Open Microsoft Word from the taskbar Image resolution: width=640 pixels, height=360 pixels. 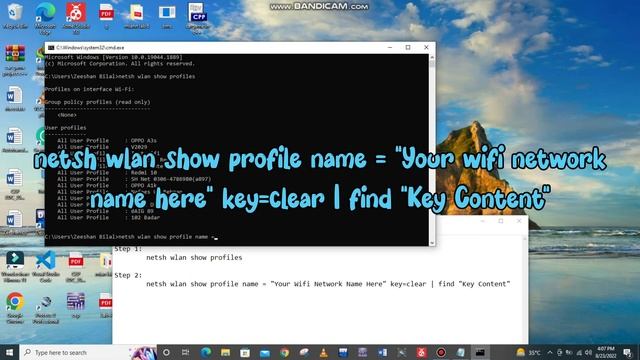(x=382, y=352)
